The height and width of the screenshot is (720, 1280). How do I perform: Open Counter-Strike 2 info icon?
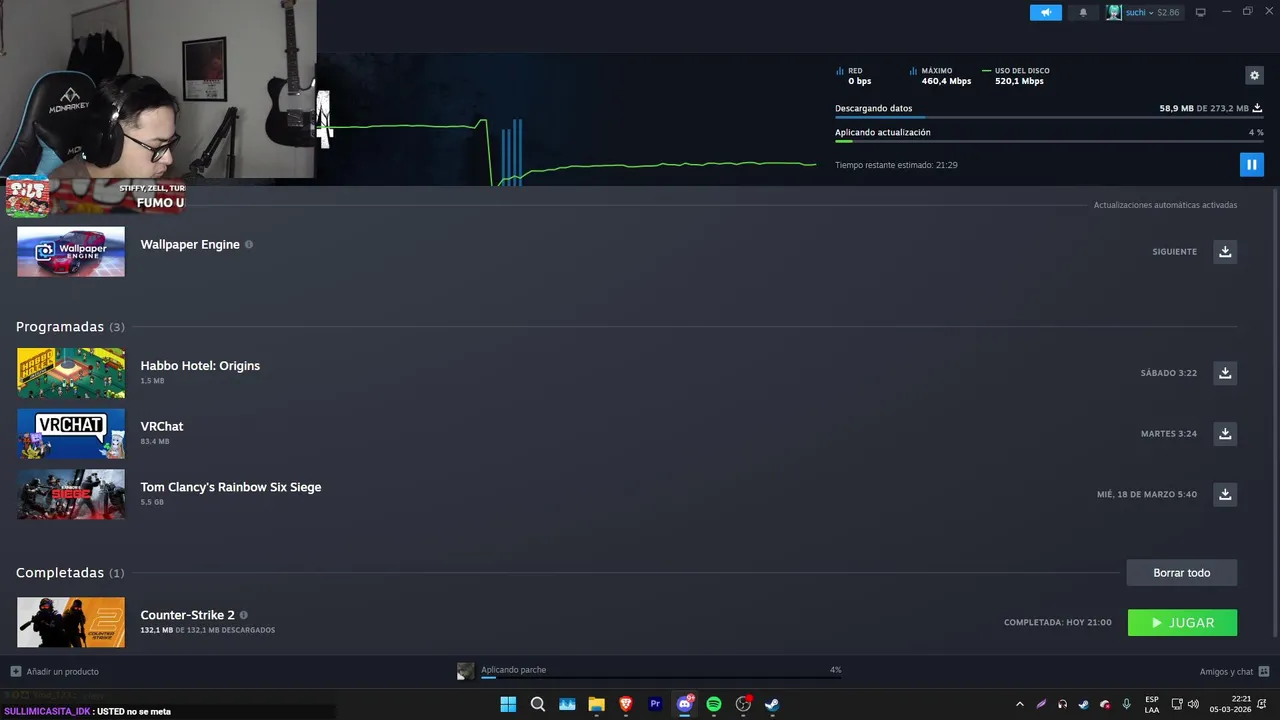click(x=243, y=615)
